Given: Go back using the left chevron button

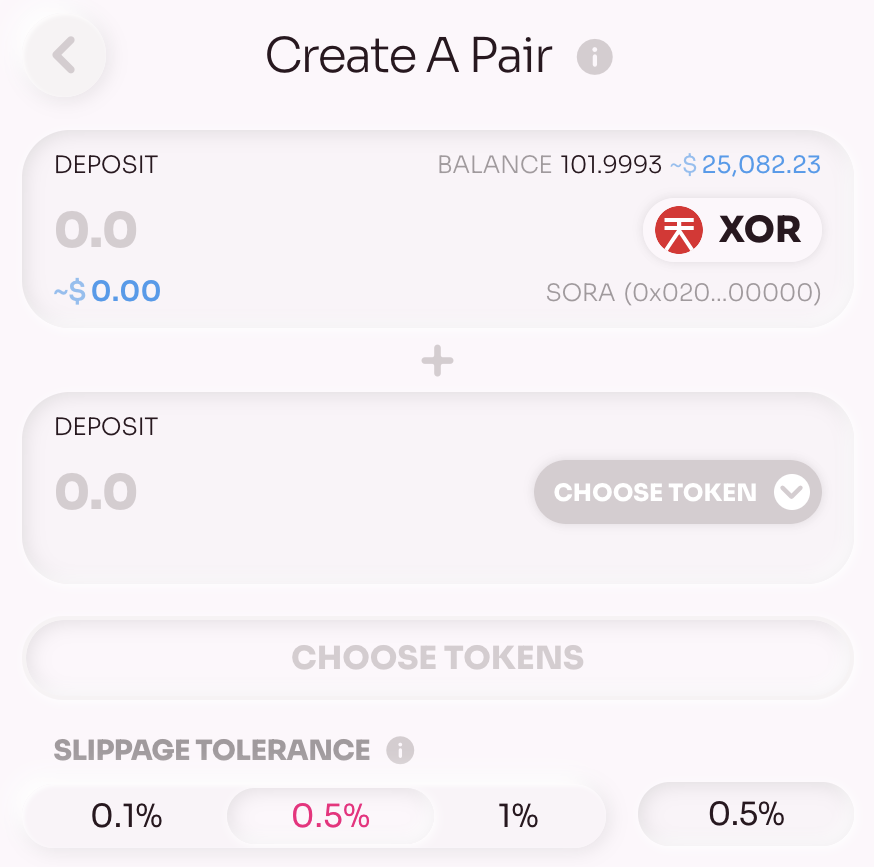Looking at the screenshot, I should coord(65,55).
